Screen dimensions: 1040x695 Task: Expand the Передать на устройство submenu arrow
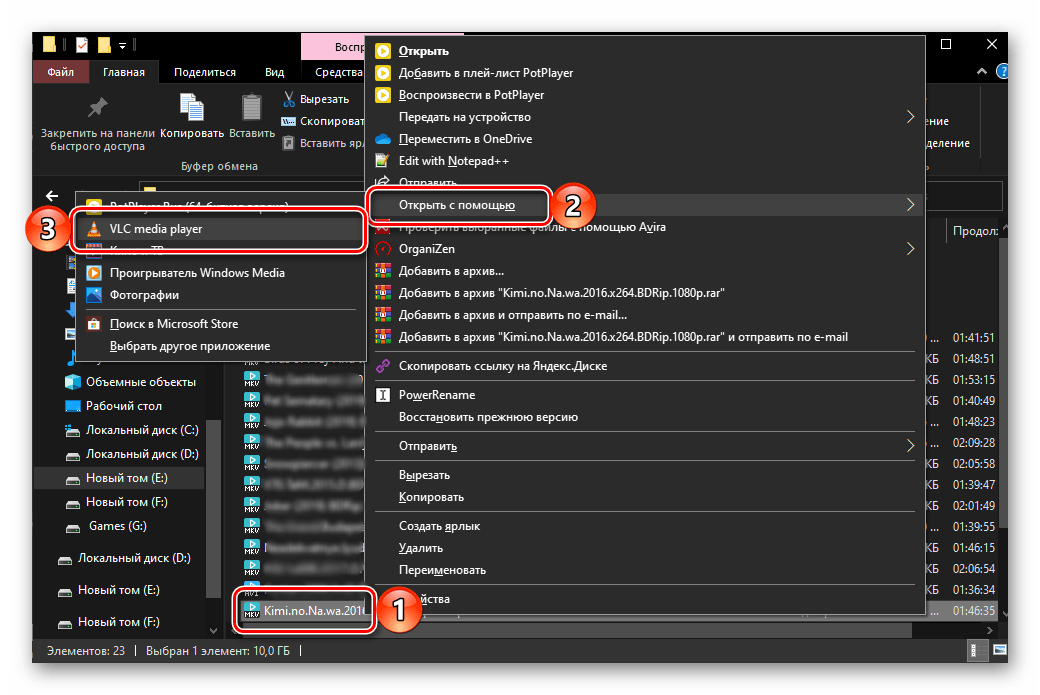pos(910,117)
